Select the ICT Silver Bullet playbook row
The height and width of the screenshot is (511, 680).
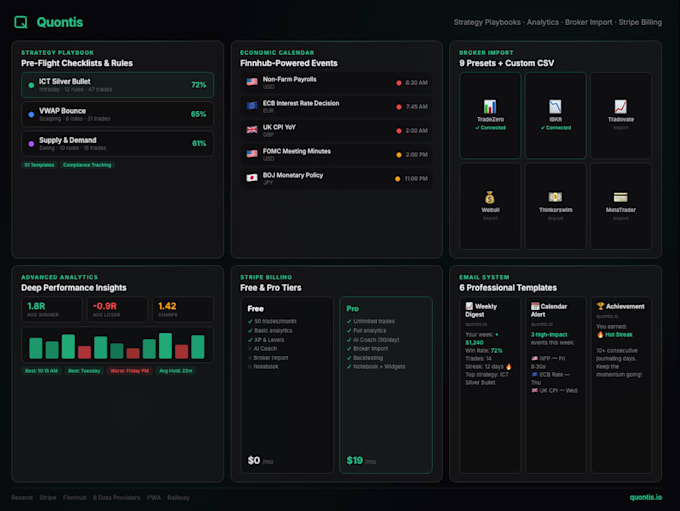pos(118,85)
